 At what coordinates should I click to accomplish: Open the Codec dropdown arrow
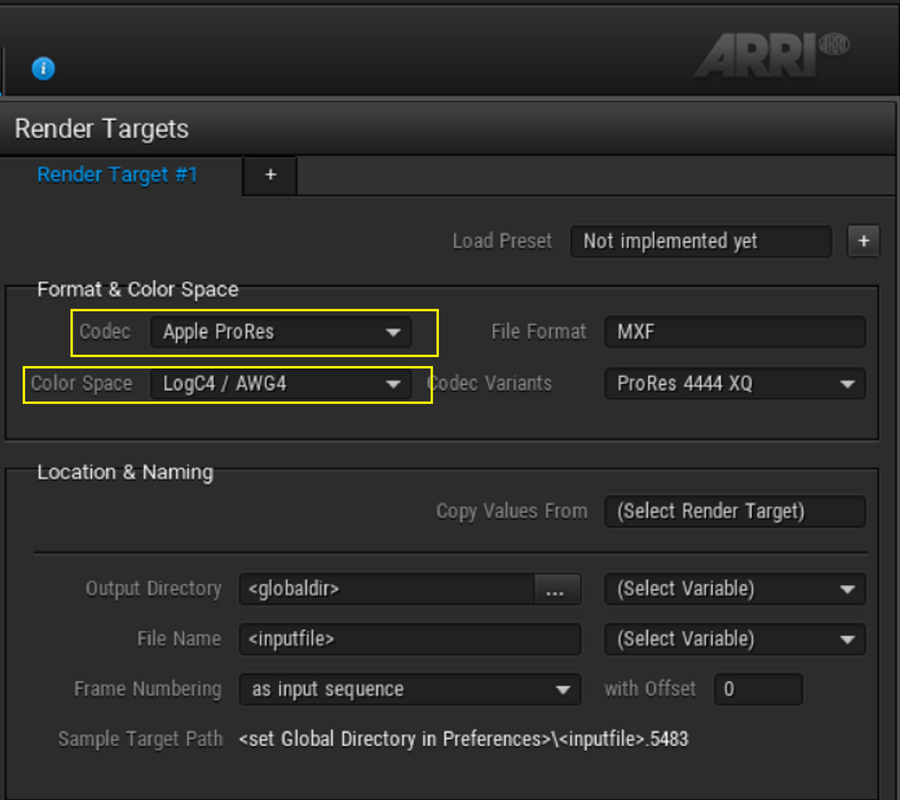pyautogui.click(x=393, y=332)
